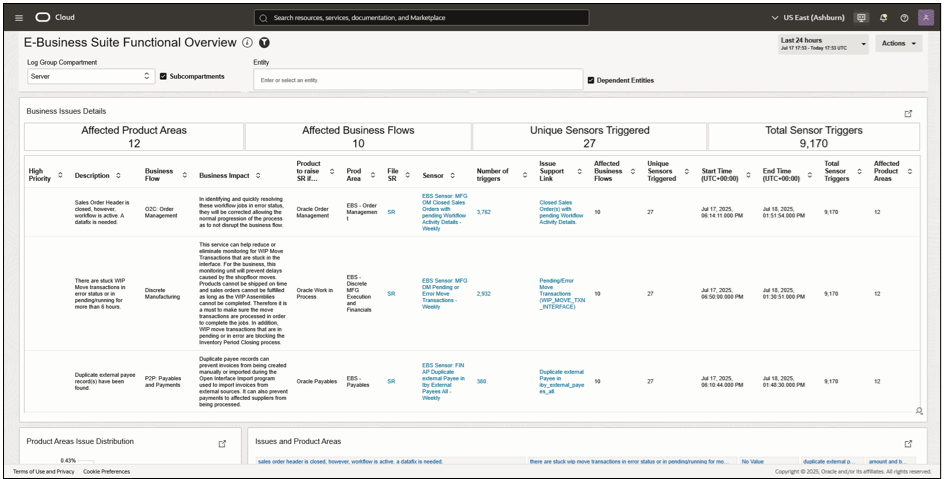The width and height of the screenshot is (944, 479).
Task: Open the Log Group Compartment Server dropdown
Action: point(91,76)
